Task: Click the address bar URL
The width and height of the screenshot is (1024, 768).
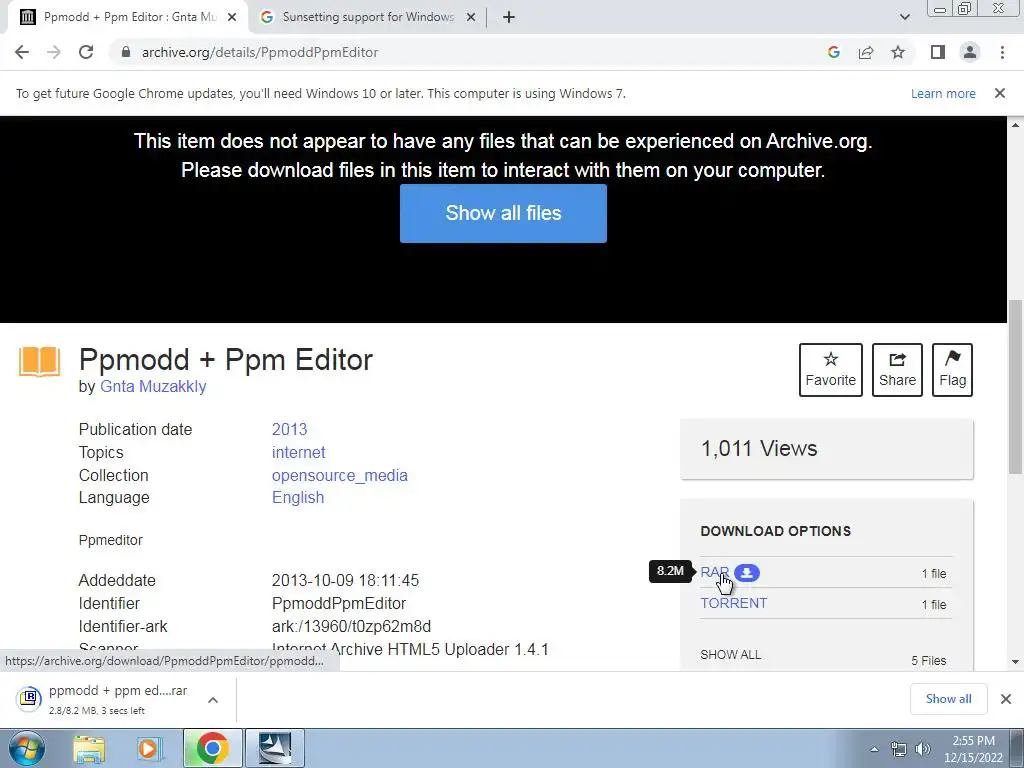Action: point(260,52)
